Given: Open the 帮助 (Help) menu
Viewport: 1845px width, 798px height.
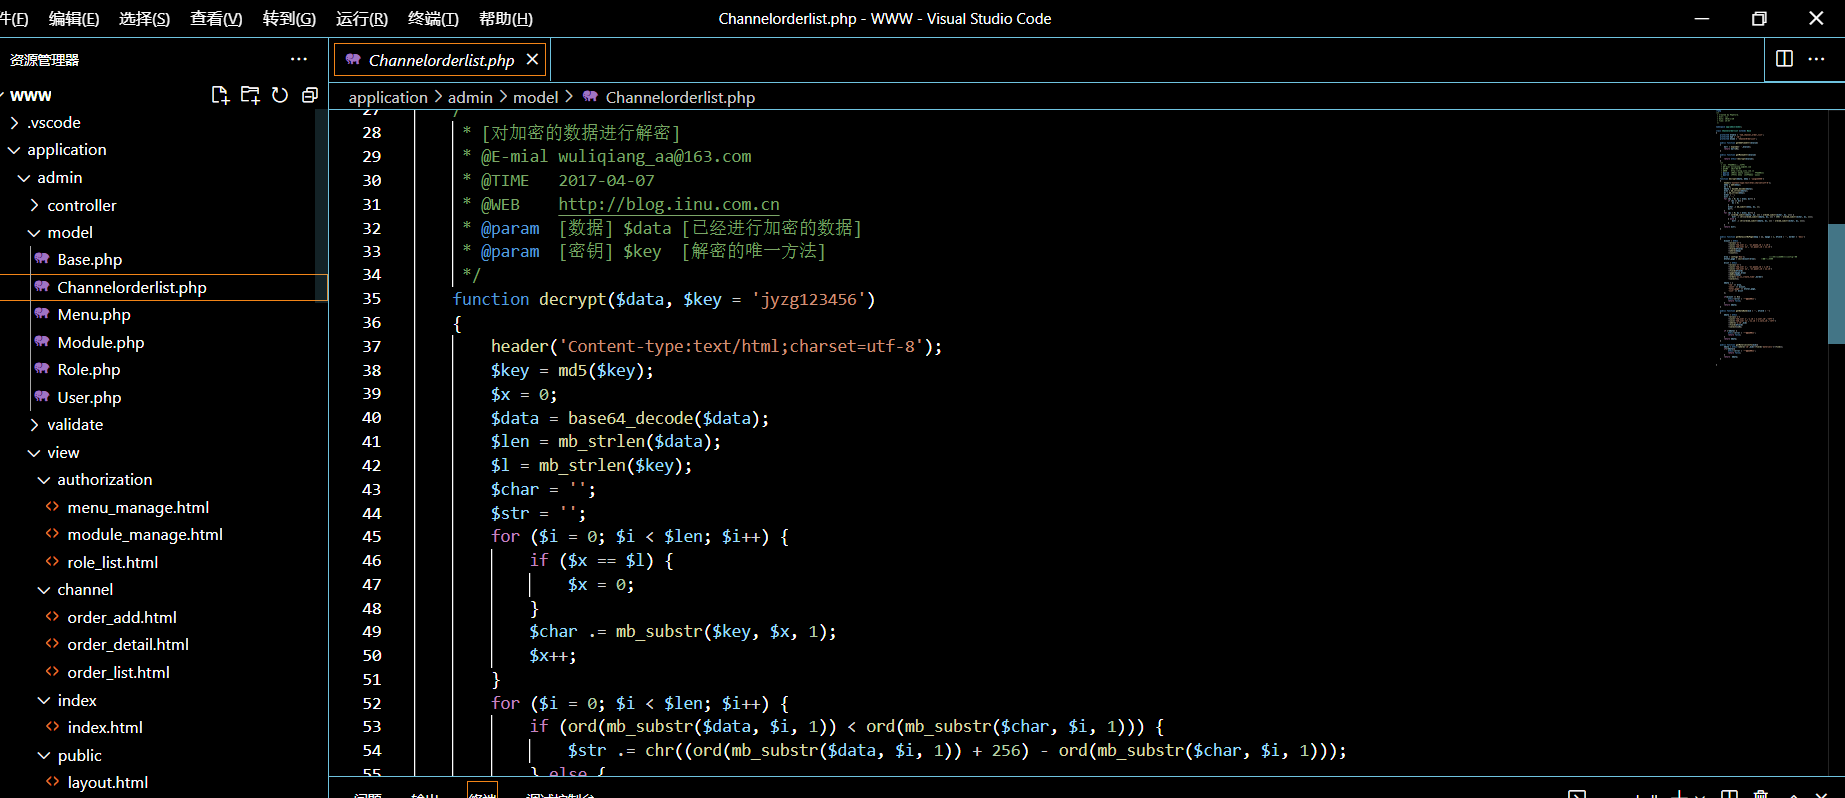Looking at the screenshot, I should click(x=505, y=18).
